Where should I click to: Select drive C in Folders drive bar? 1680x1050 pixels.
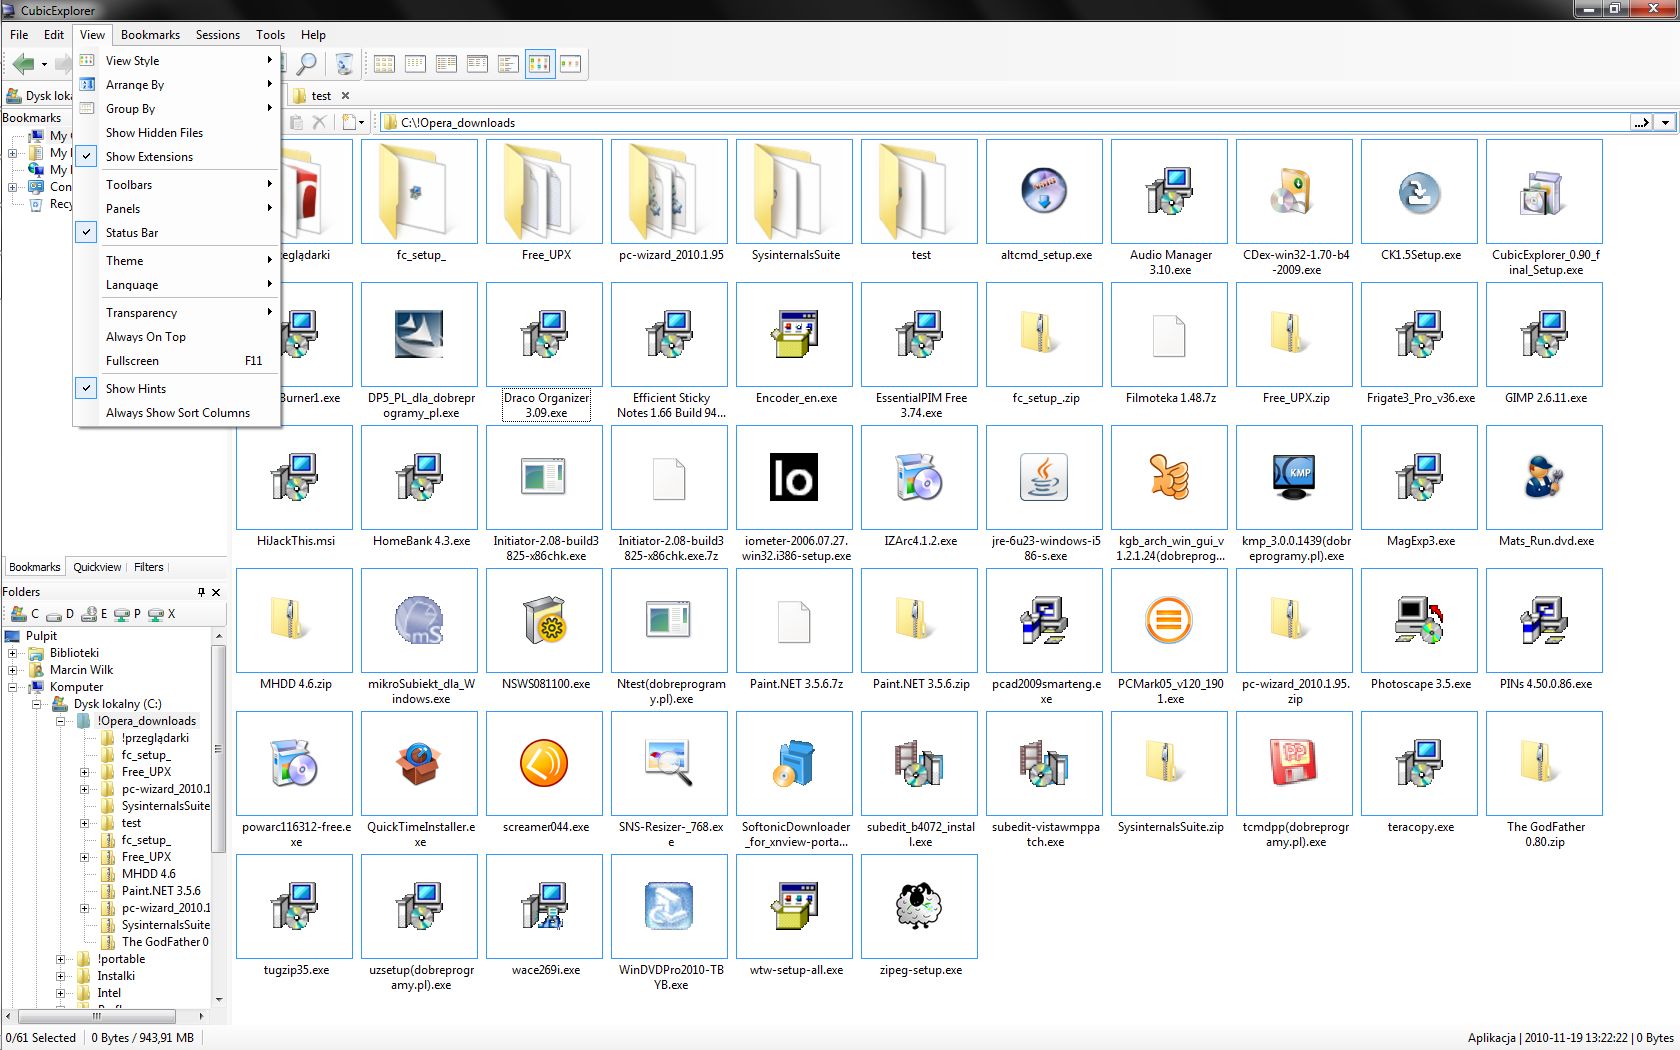click(x=25, y=614)
